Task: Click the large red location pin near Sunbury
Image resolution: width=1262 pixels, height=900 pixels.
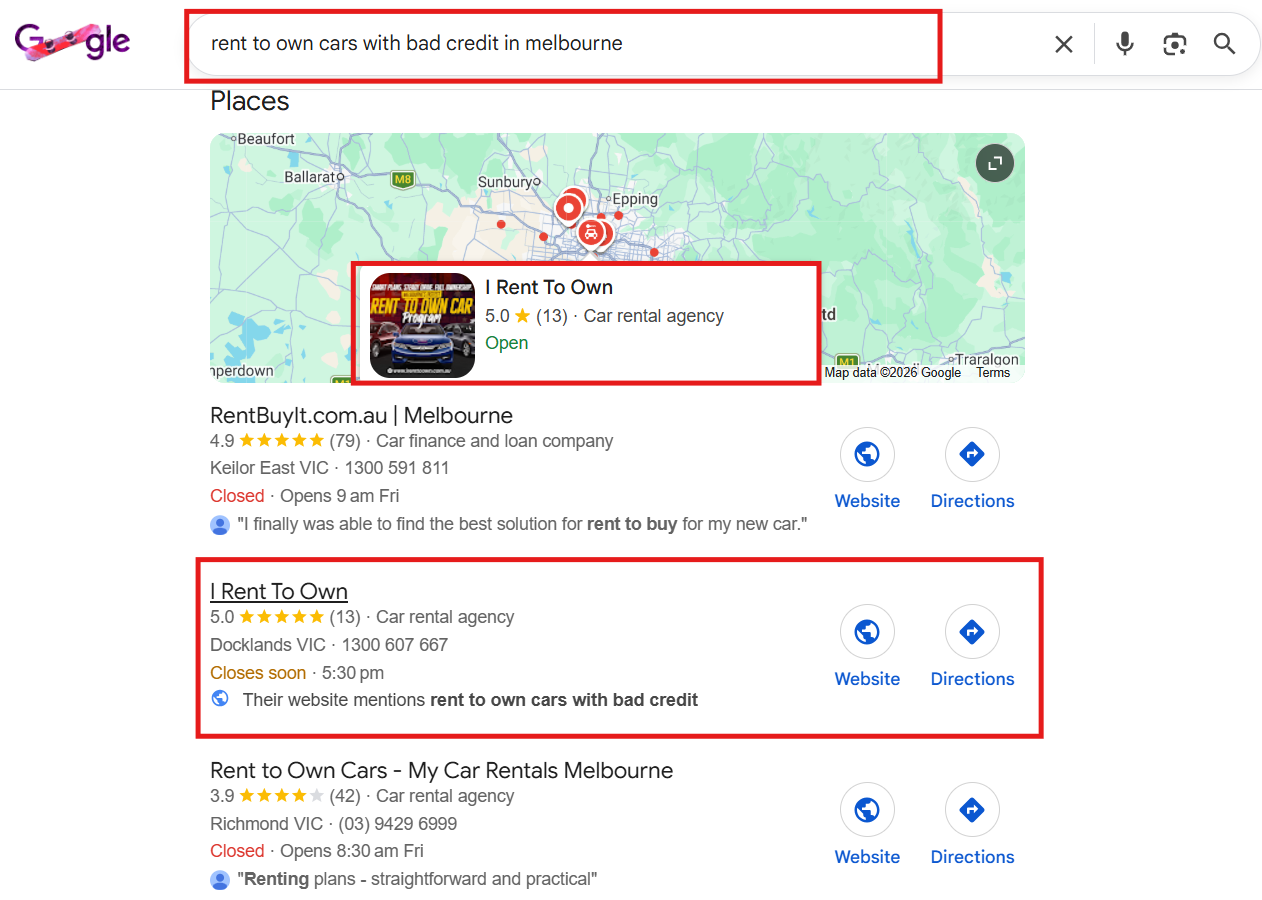Action: [568, 209]
